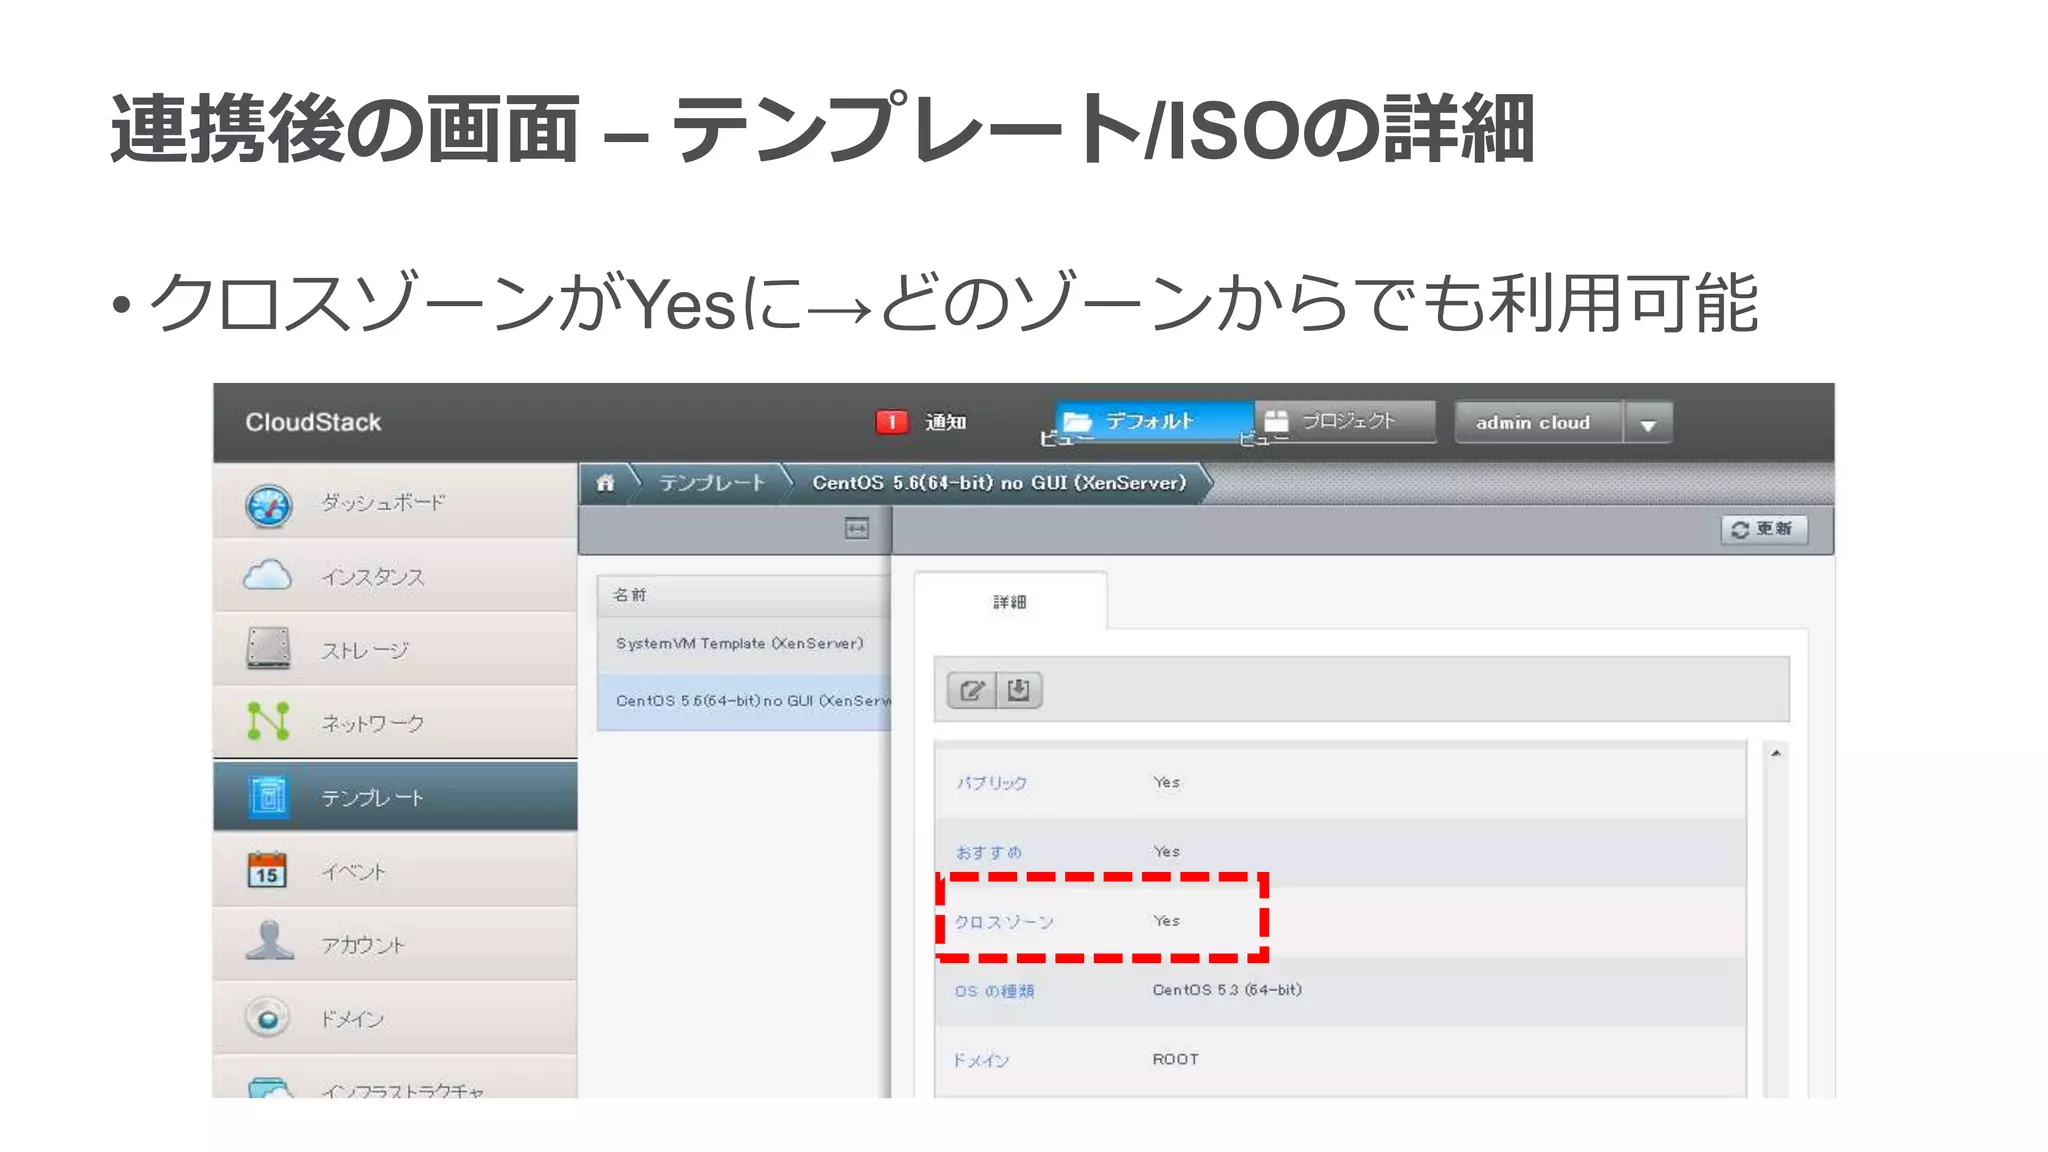Select CentOS 5.6(64-bit) no GUI row

743,701
